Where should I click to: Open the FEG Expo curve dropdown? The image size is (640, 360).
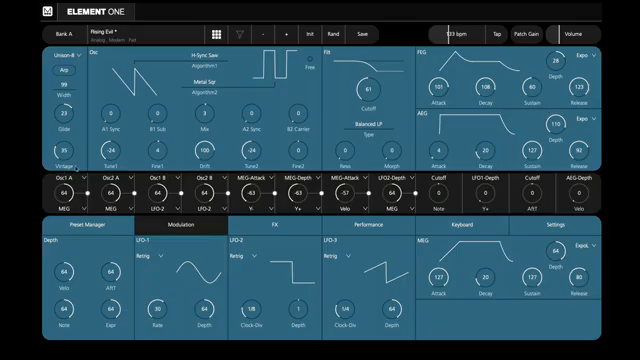pyautogui.click(x=586, y=55)
